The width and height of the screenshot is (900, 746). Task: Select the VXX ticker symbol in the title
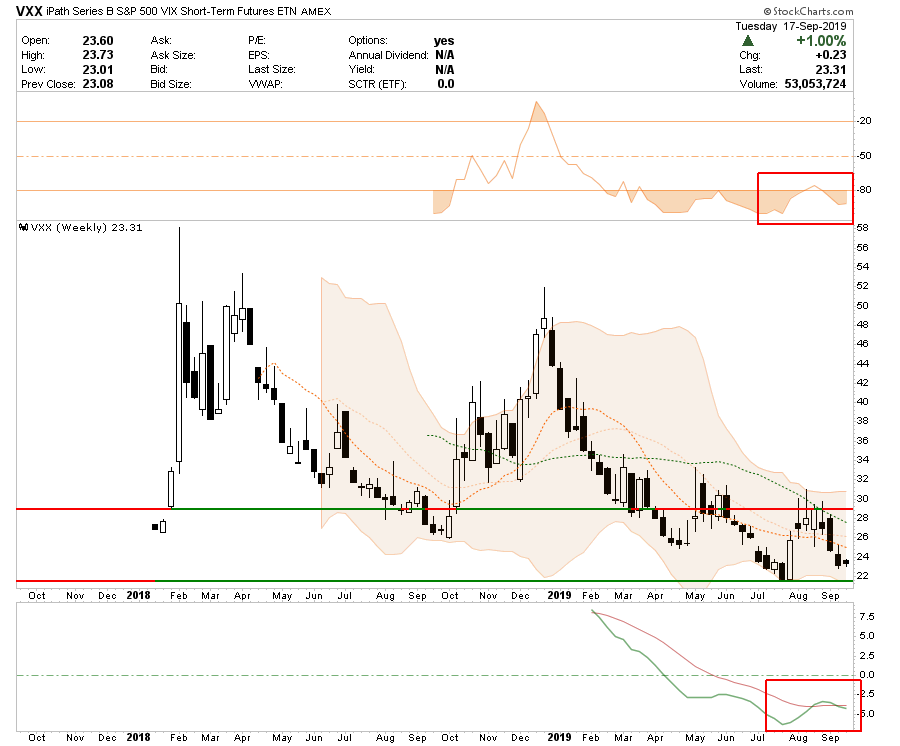point(29,11)
